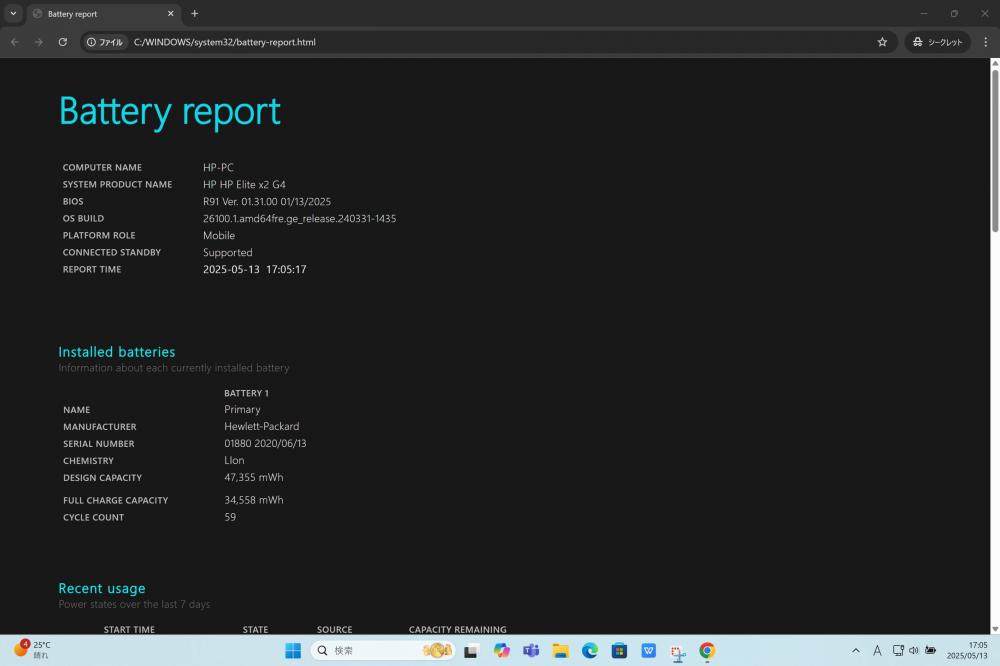Open the network status tray icon

point(898,651)
